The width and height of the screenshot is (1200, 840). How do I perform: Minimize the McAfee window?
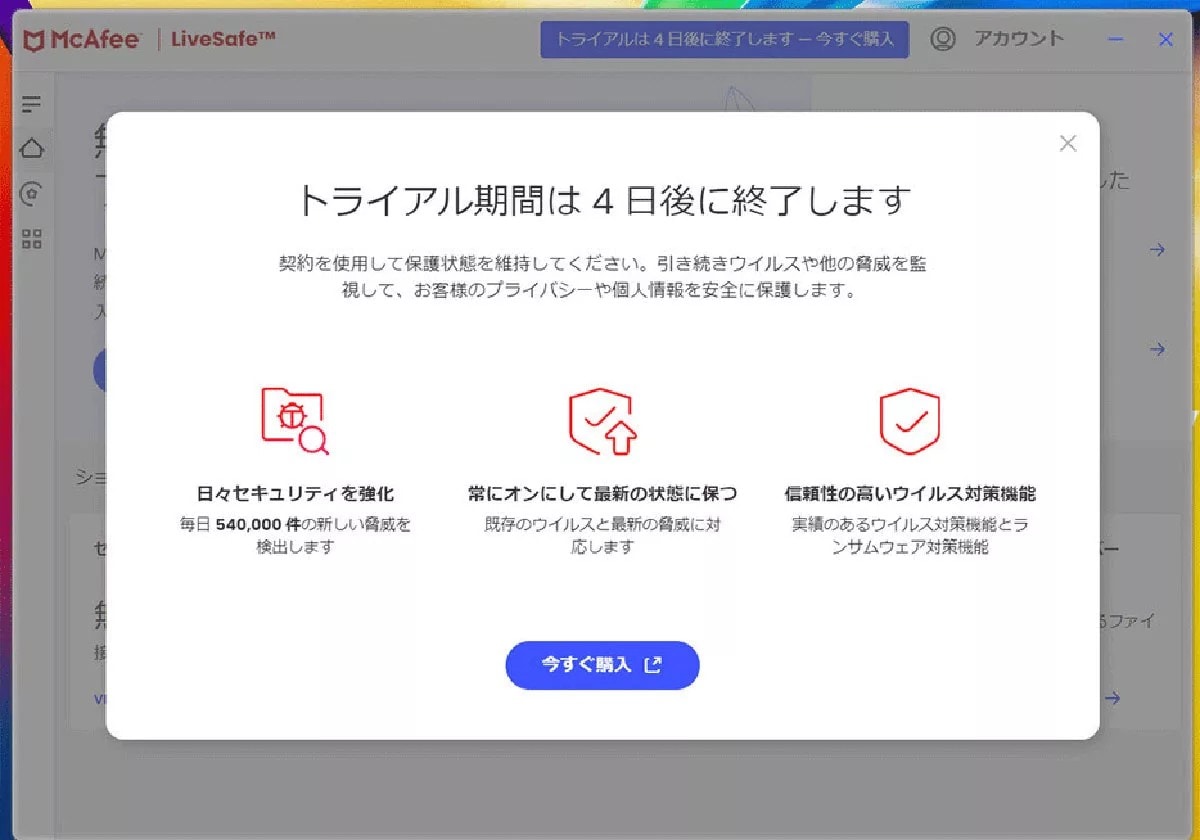click(1114, 38)
